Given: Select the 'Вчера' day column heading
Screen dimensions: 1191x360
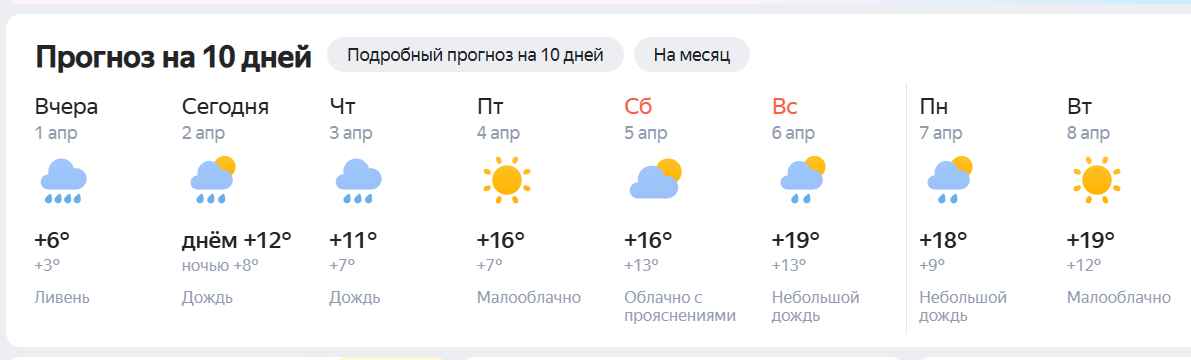Looking at the screenshot, I should tap(67, 106).
